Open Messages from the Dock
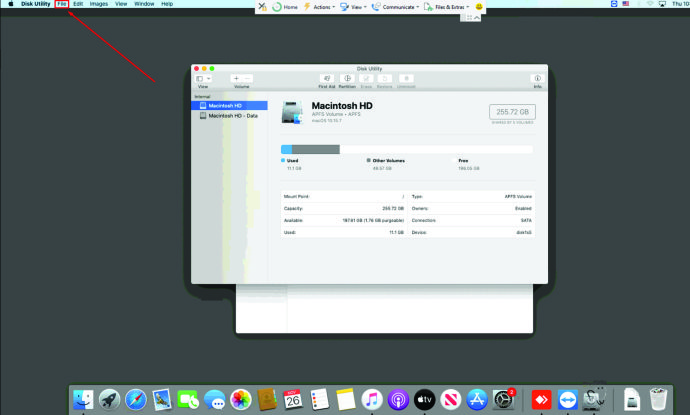 pyautogui.click(x=214, y=400)
